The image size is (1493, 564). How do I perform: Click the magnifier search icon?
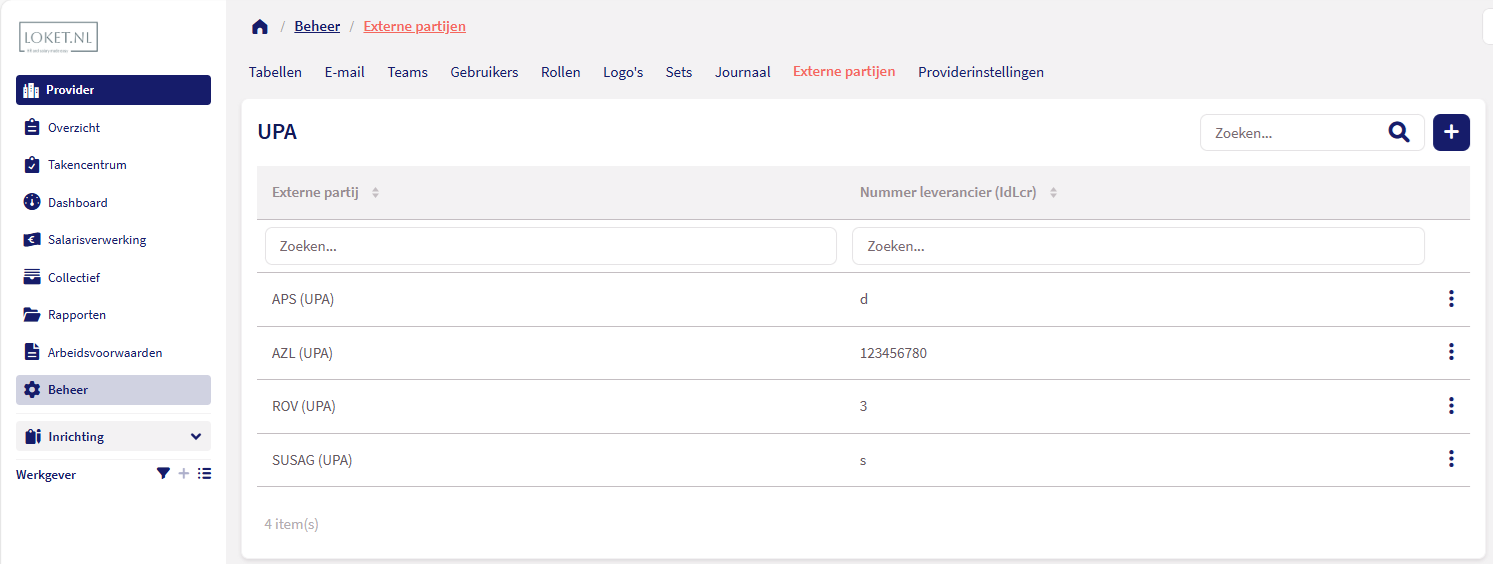(x=1399, y=132)
